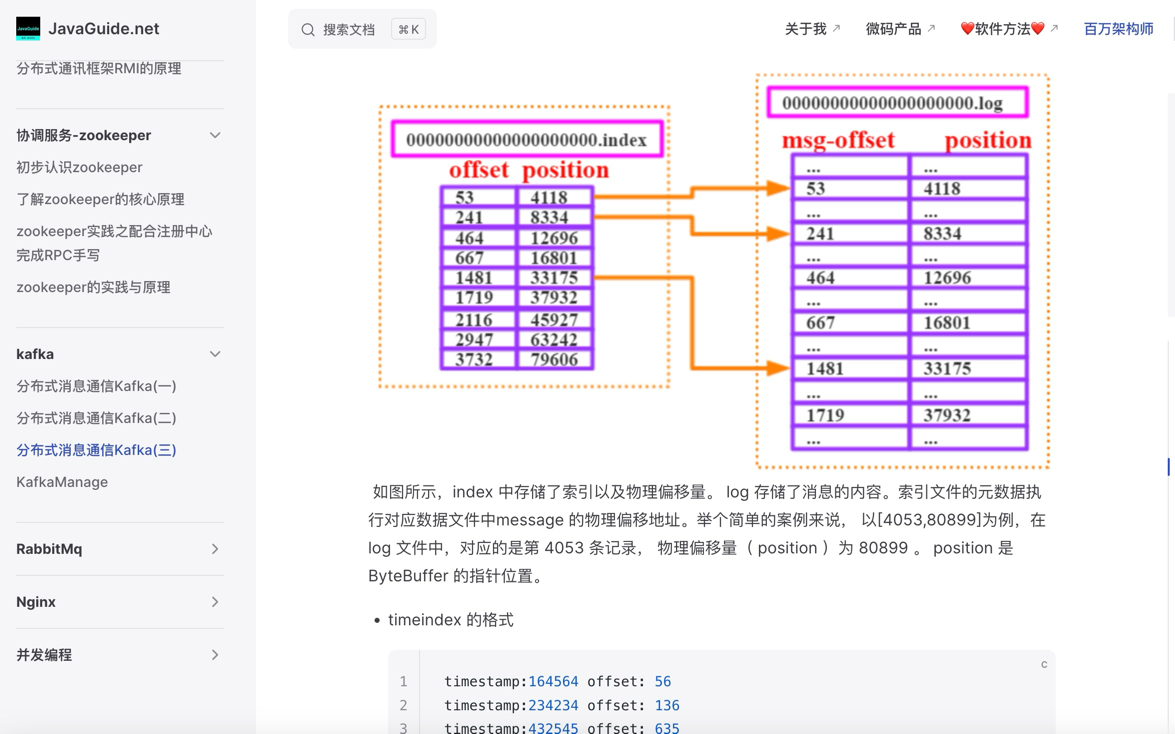1175x734 pixels.
Task: Click the kafka section title
Action: point(35,354)
